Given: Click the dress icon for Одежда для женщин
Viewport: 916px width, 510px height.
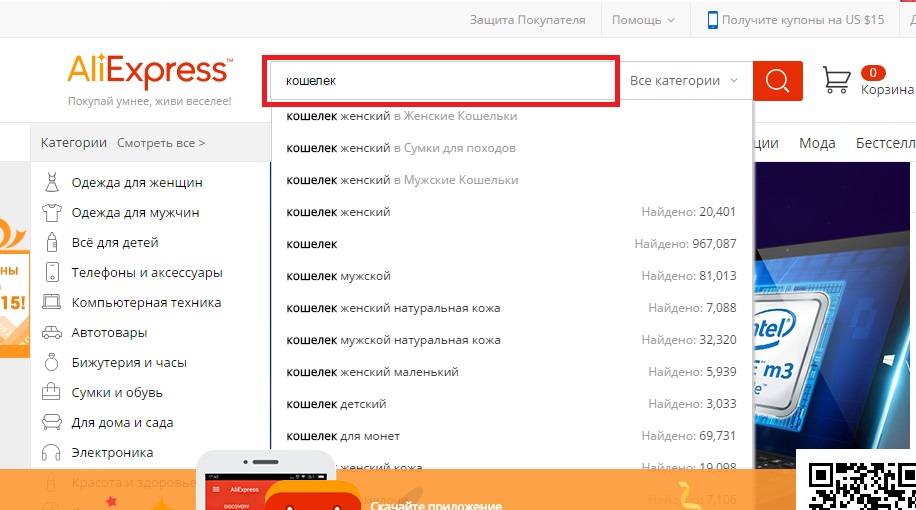Looking at the screenshot, I should pos(52,183).
